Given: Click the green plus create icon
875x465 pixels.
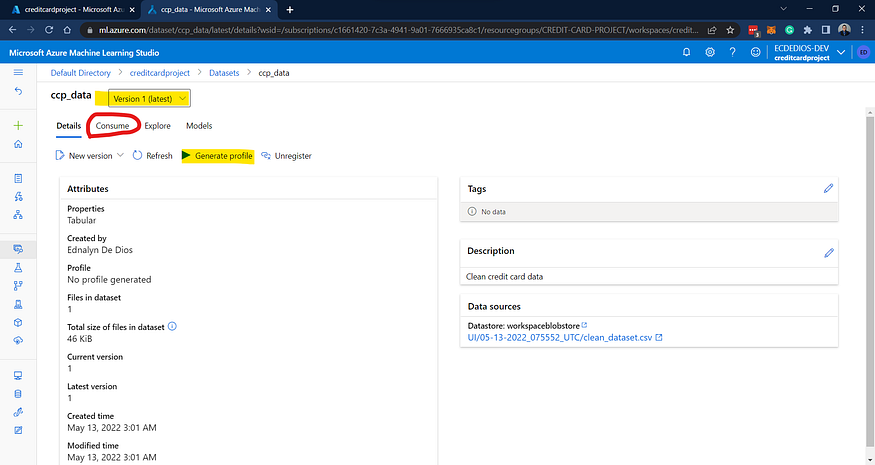Looking at the screenshot, I should point(18,126).
